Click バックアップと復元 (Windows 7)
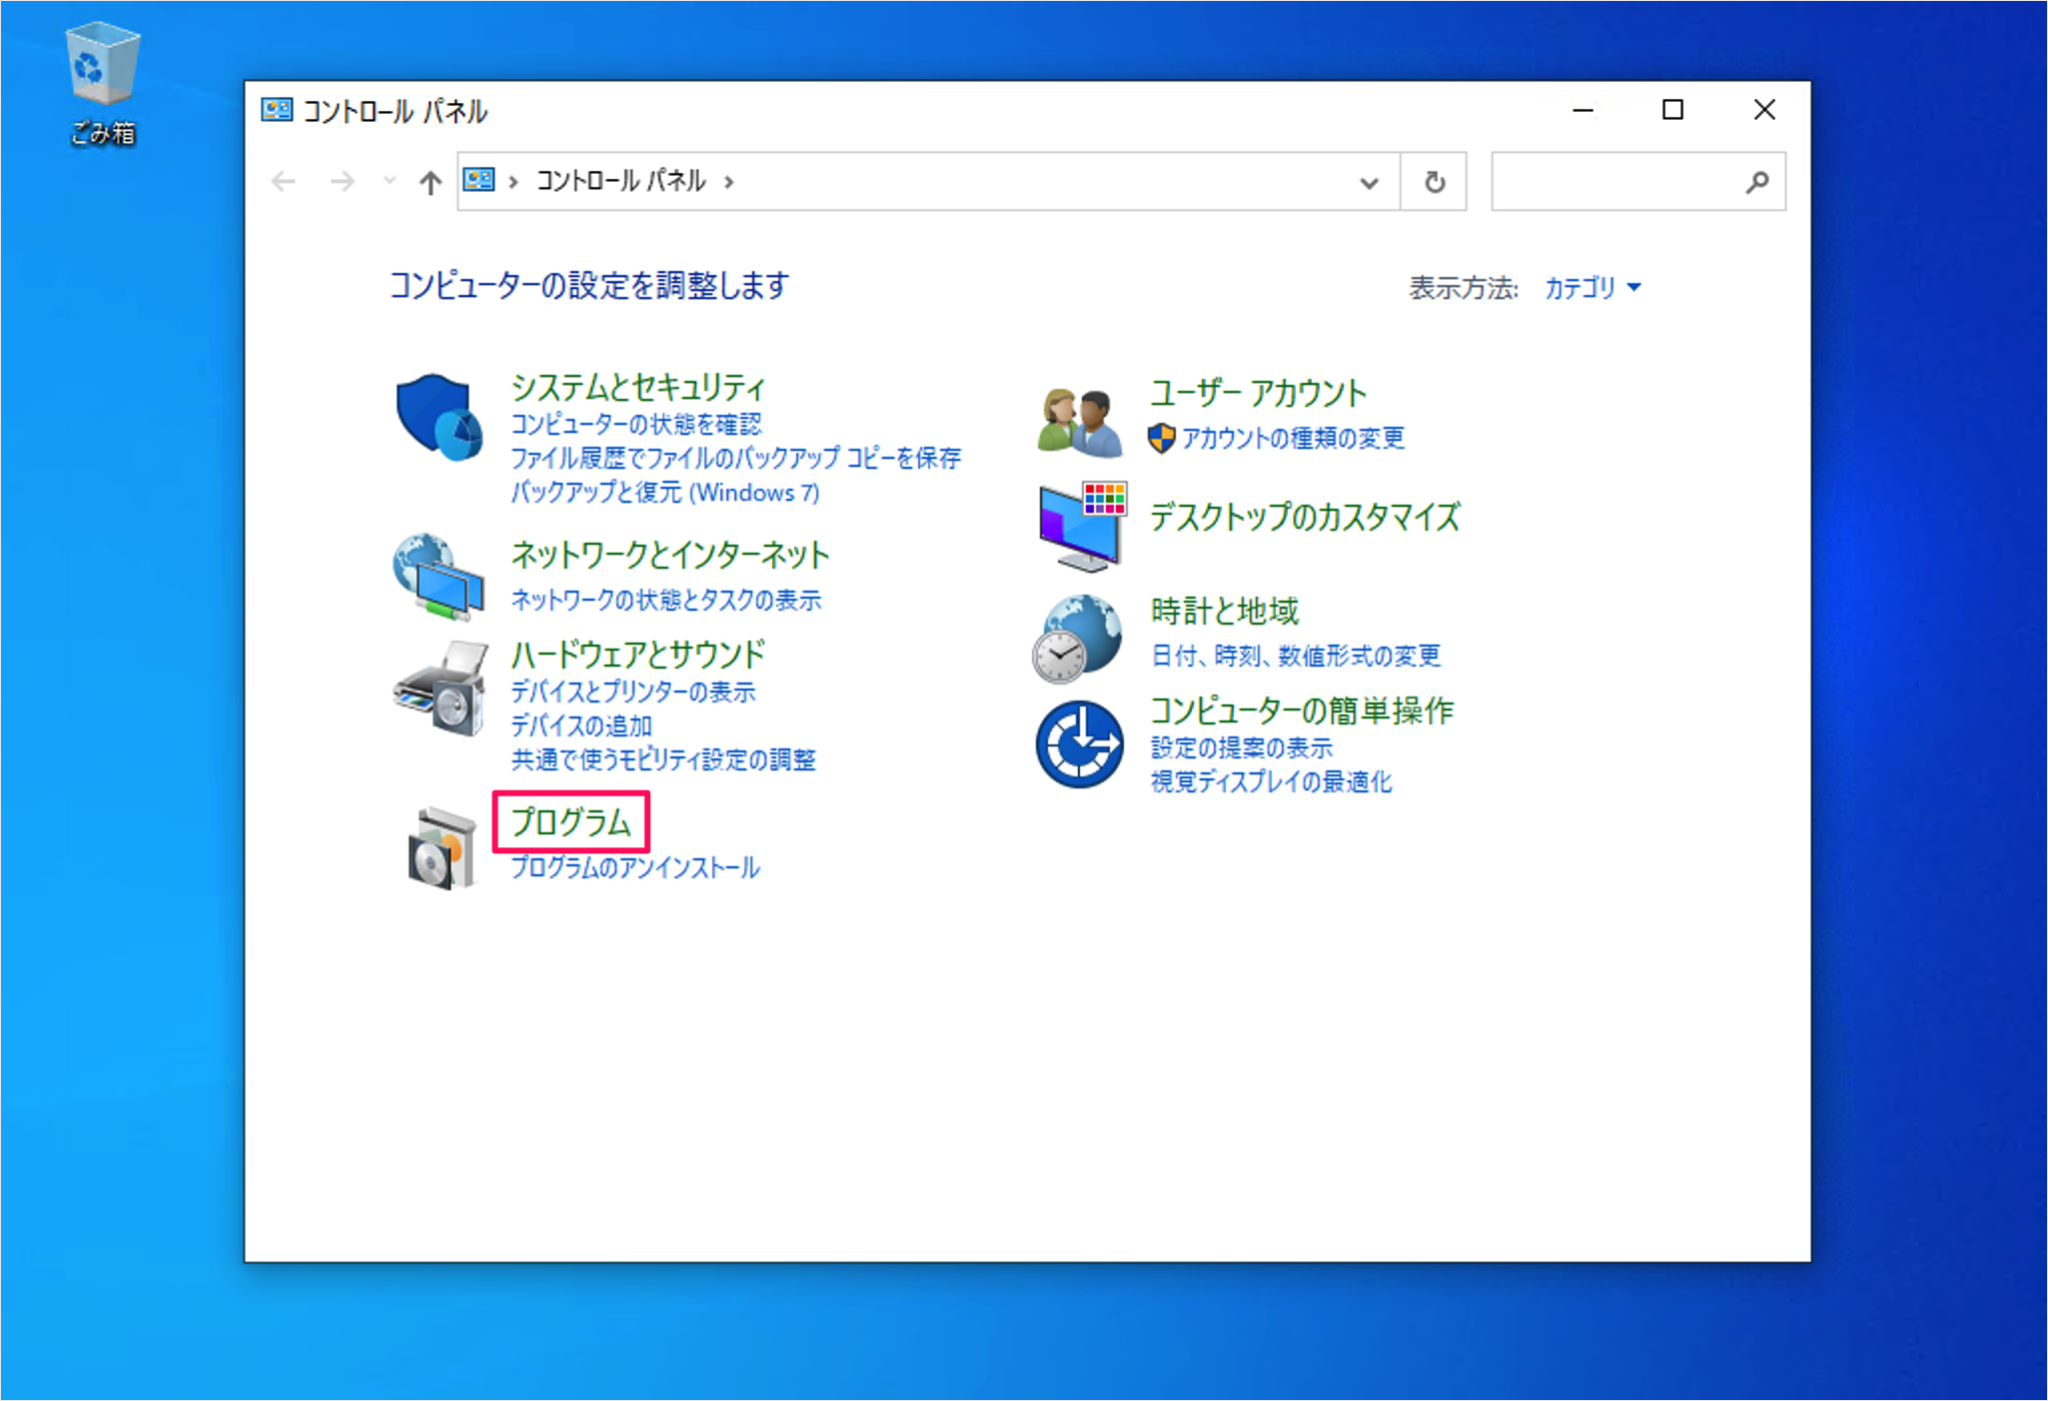 click(663, 492)
